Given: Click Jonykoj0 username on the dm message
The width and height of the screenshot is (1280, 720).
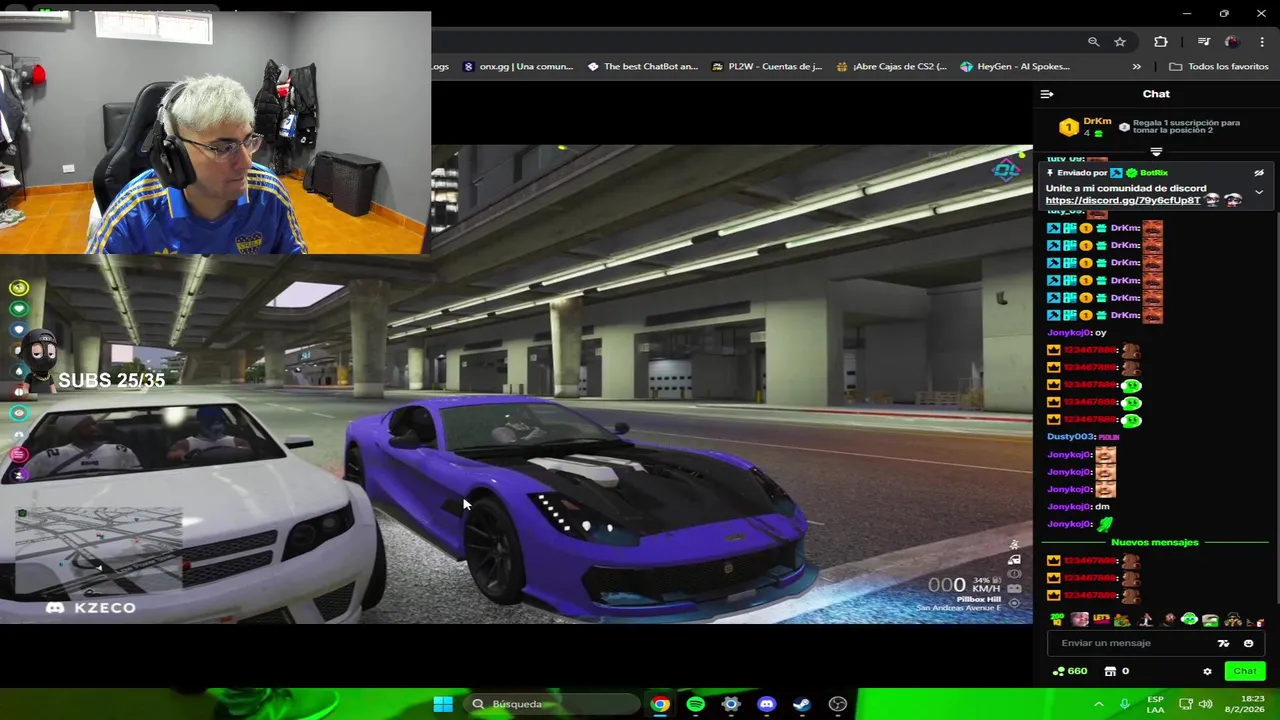Looking at the screenshot, I should [1069, 507].
